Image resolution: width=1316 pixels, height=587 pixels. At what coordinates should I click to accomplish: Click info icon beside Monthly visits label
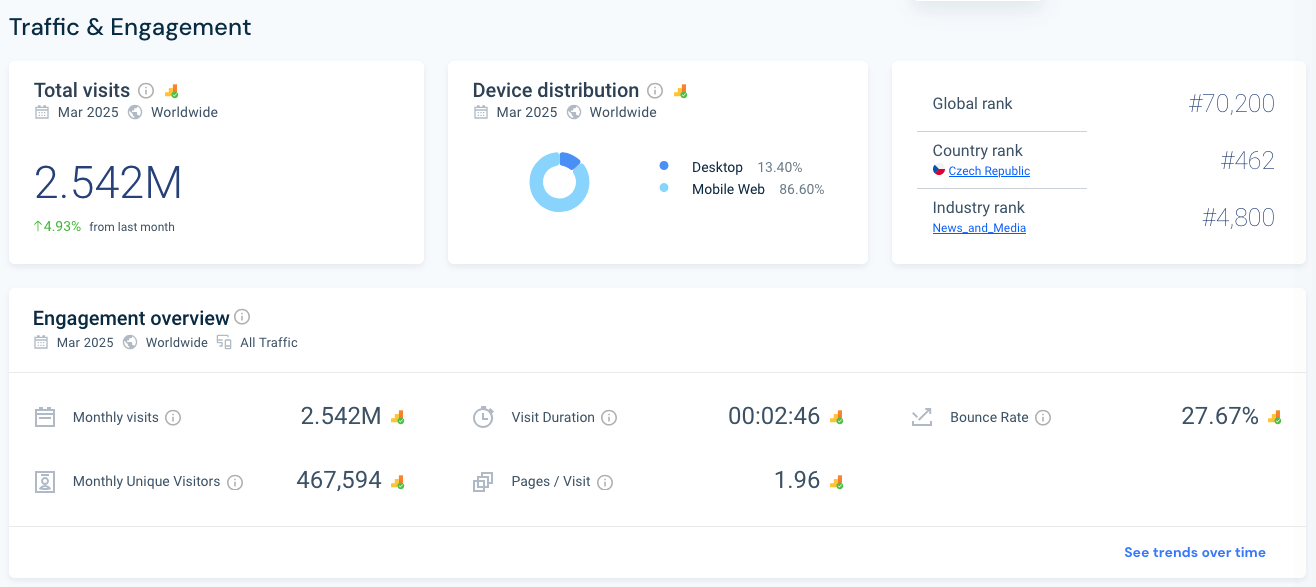point(173,418)
